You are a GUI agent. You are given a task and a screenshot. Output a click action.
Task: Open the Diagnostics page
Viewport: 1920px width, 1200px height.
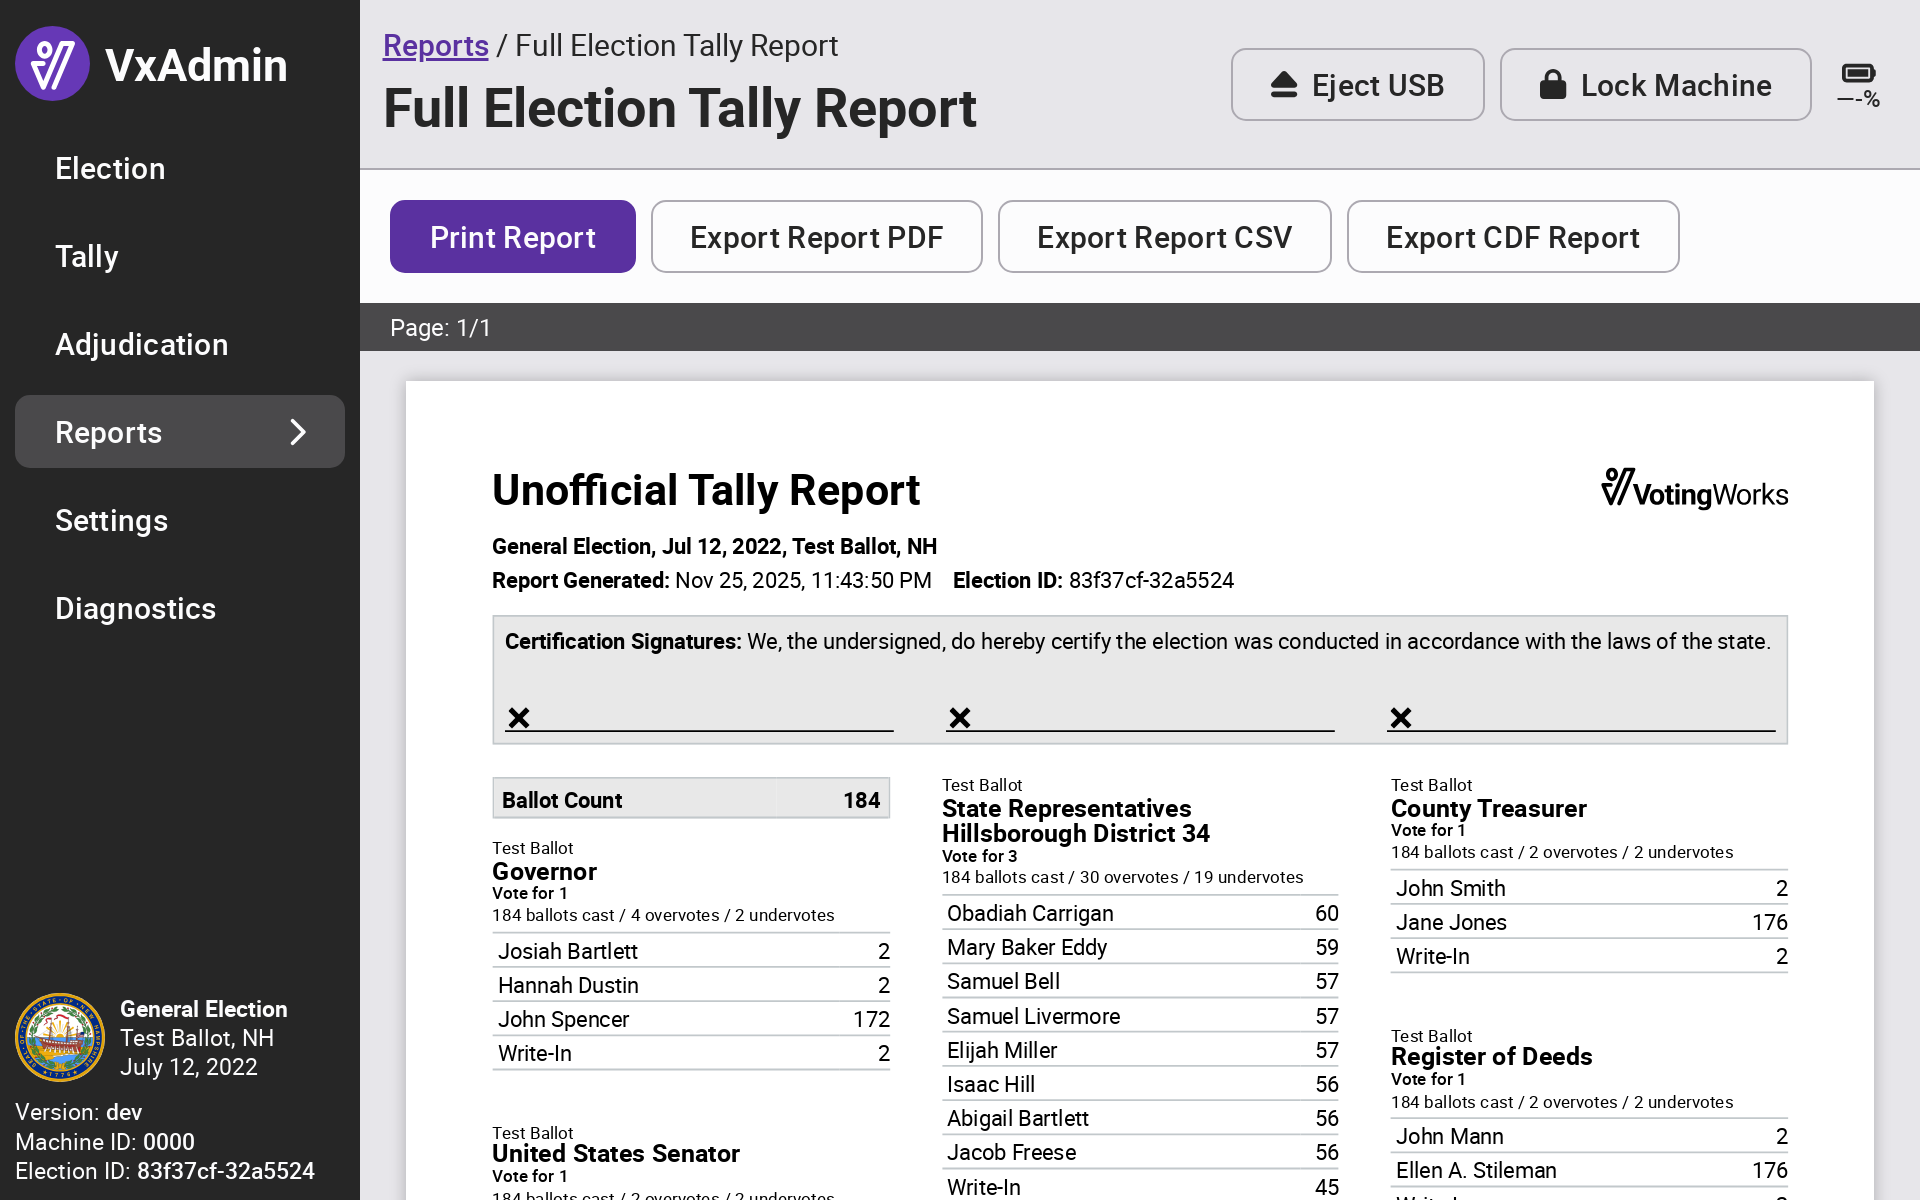(136, 608)
